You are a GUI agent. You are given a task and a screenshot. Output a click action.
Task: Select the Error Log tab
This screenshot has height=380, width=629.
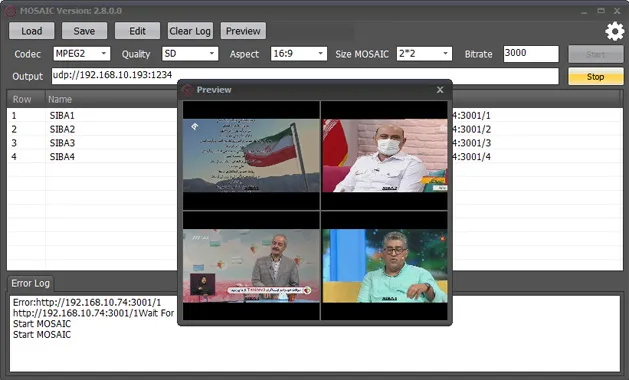30,283
